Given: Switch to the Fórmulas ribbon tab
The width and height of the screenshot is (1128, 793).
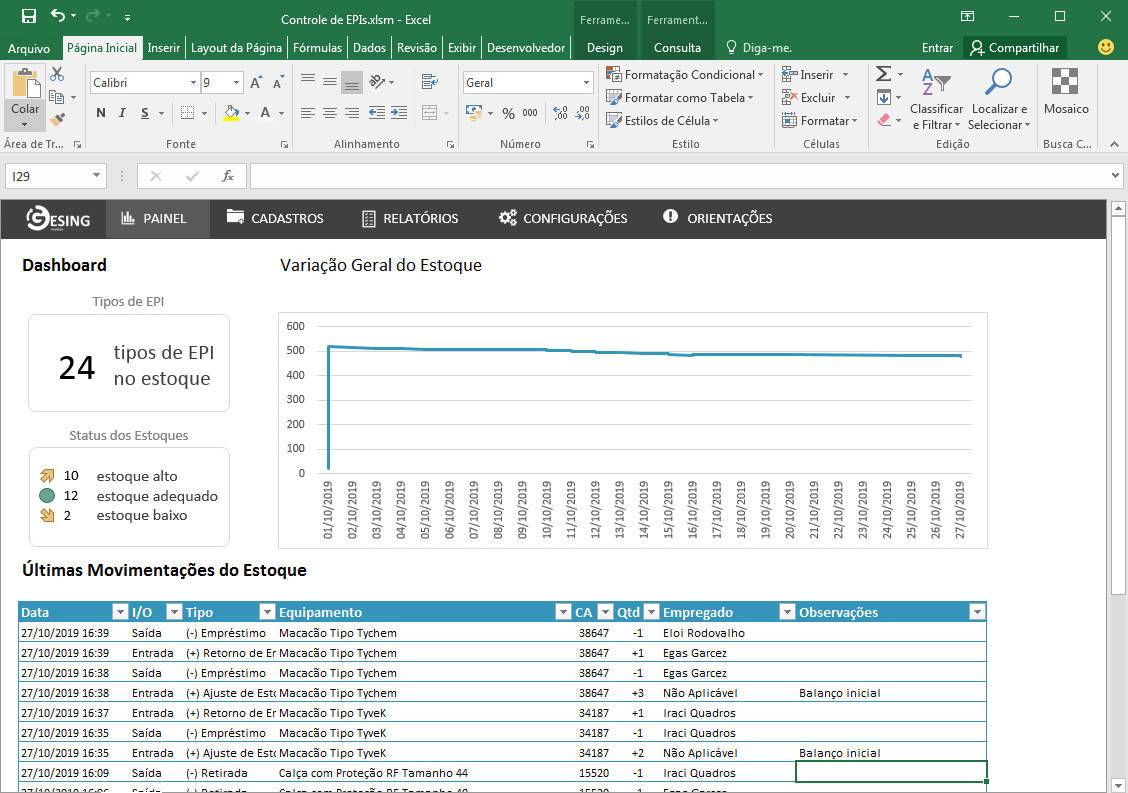Looking at the screenshot, I should click(x=317, y=47).
